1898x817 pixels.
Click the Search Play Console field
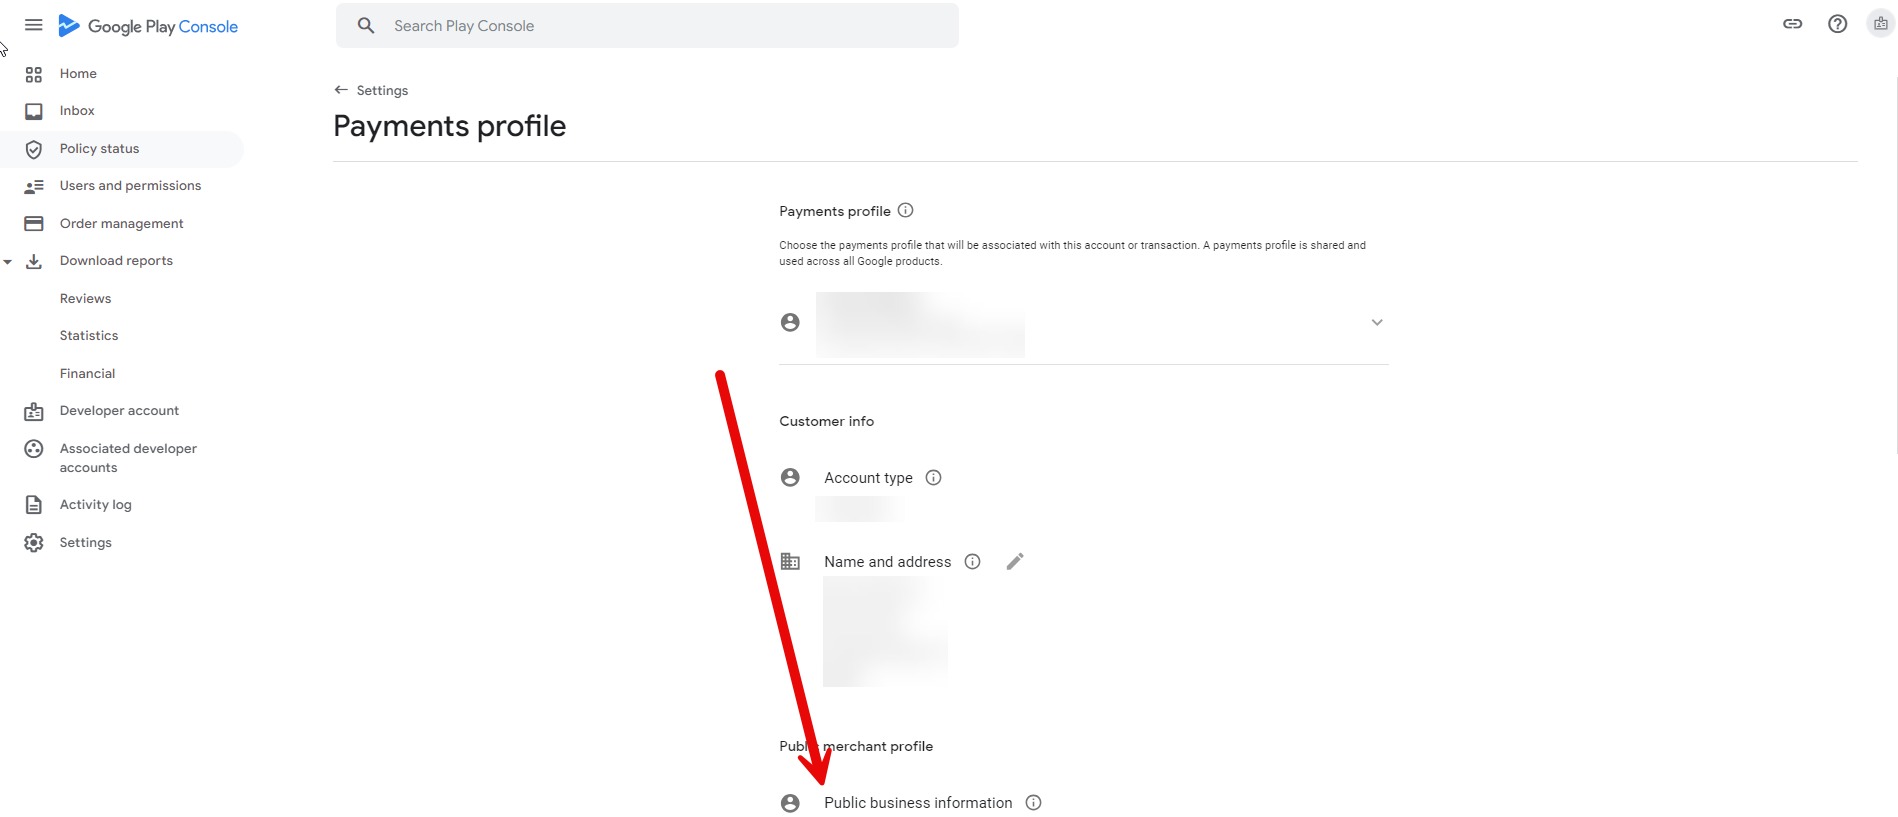click(x=647, y=26)
